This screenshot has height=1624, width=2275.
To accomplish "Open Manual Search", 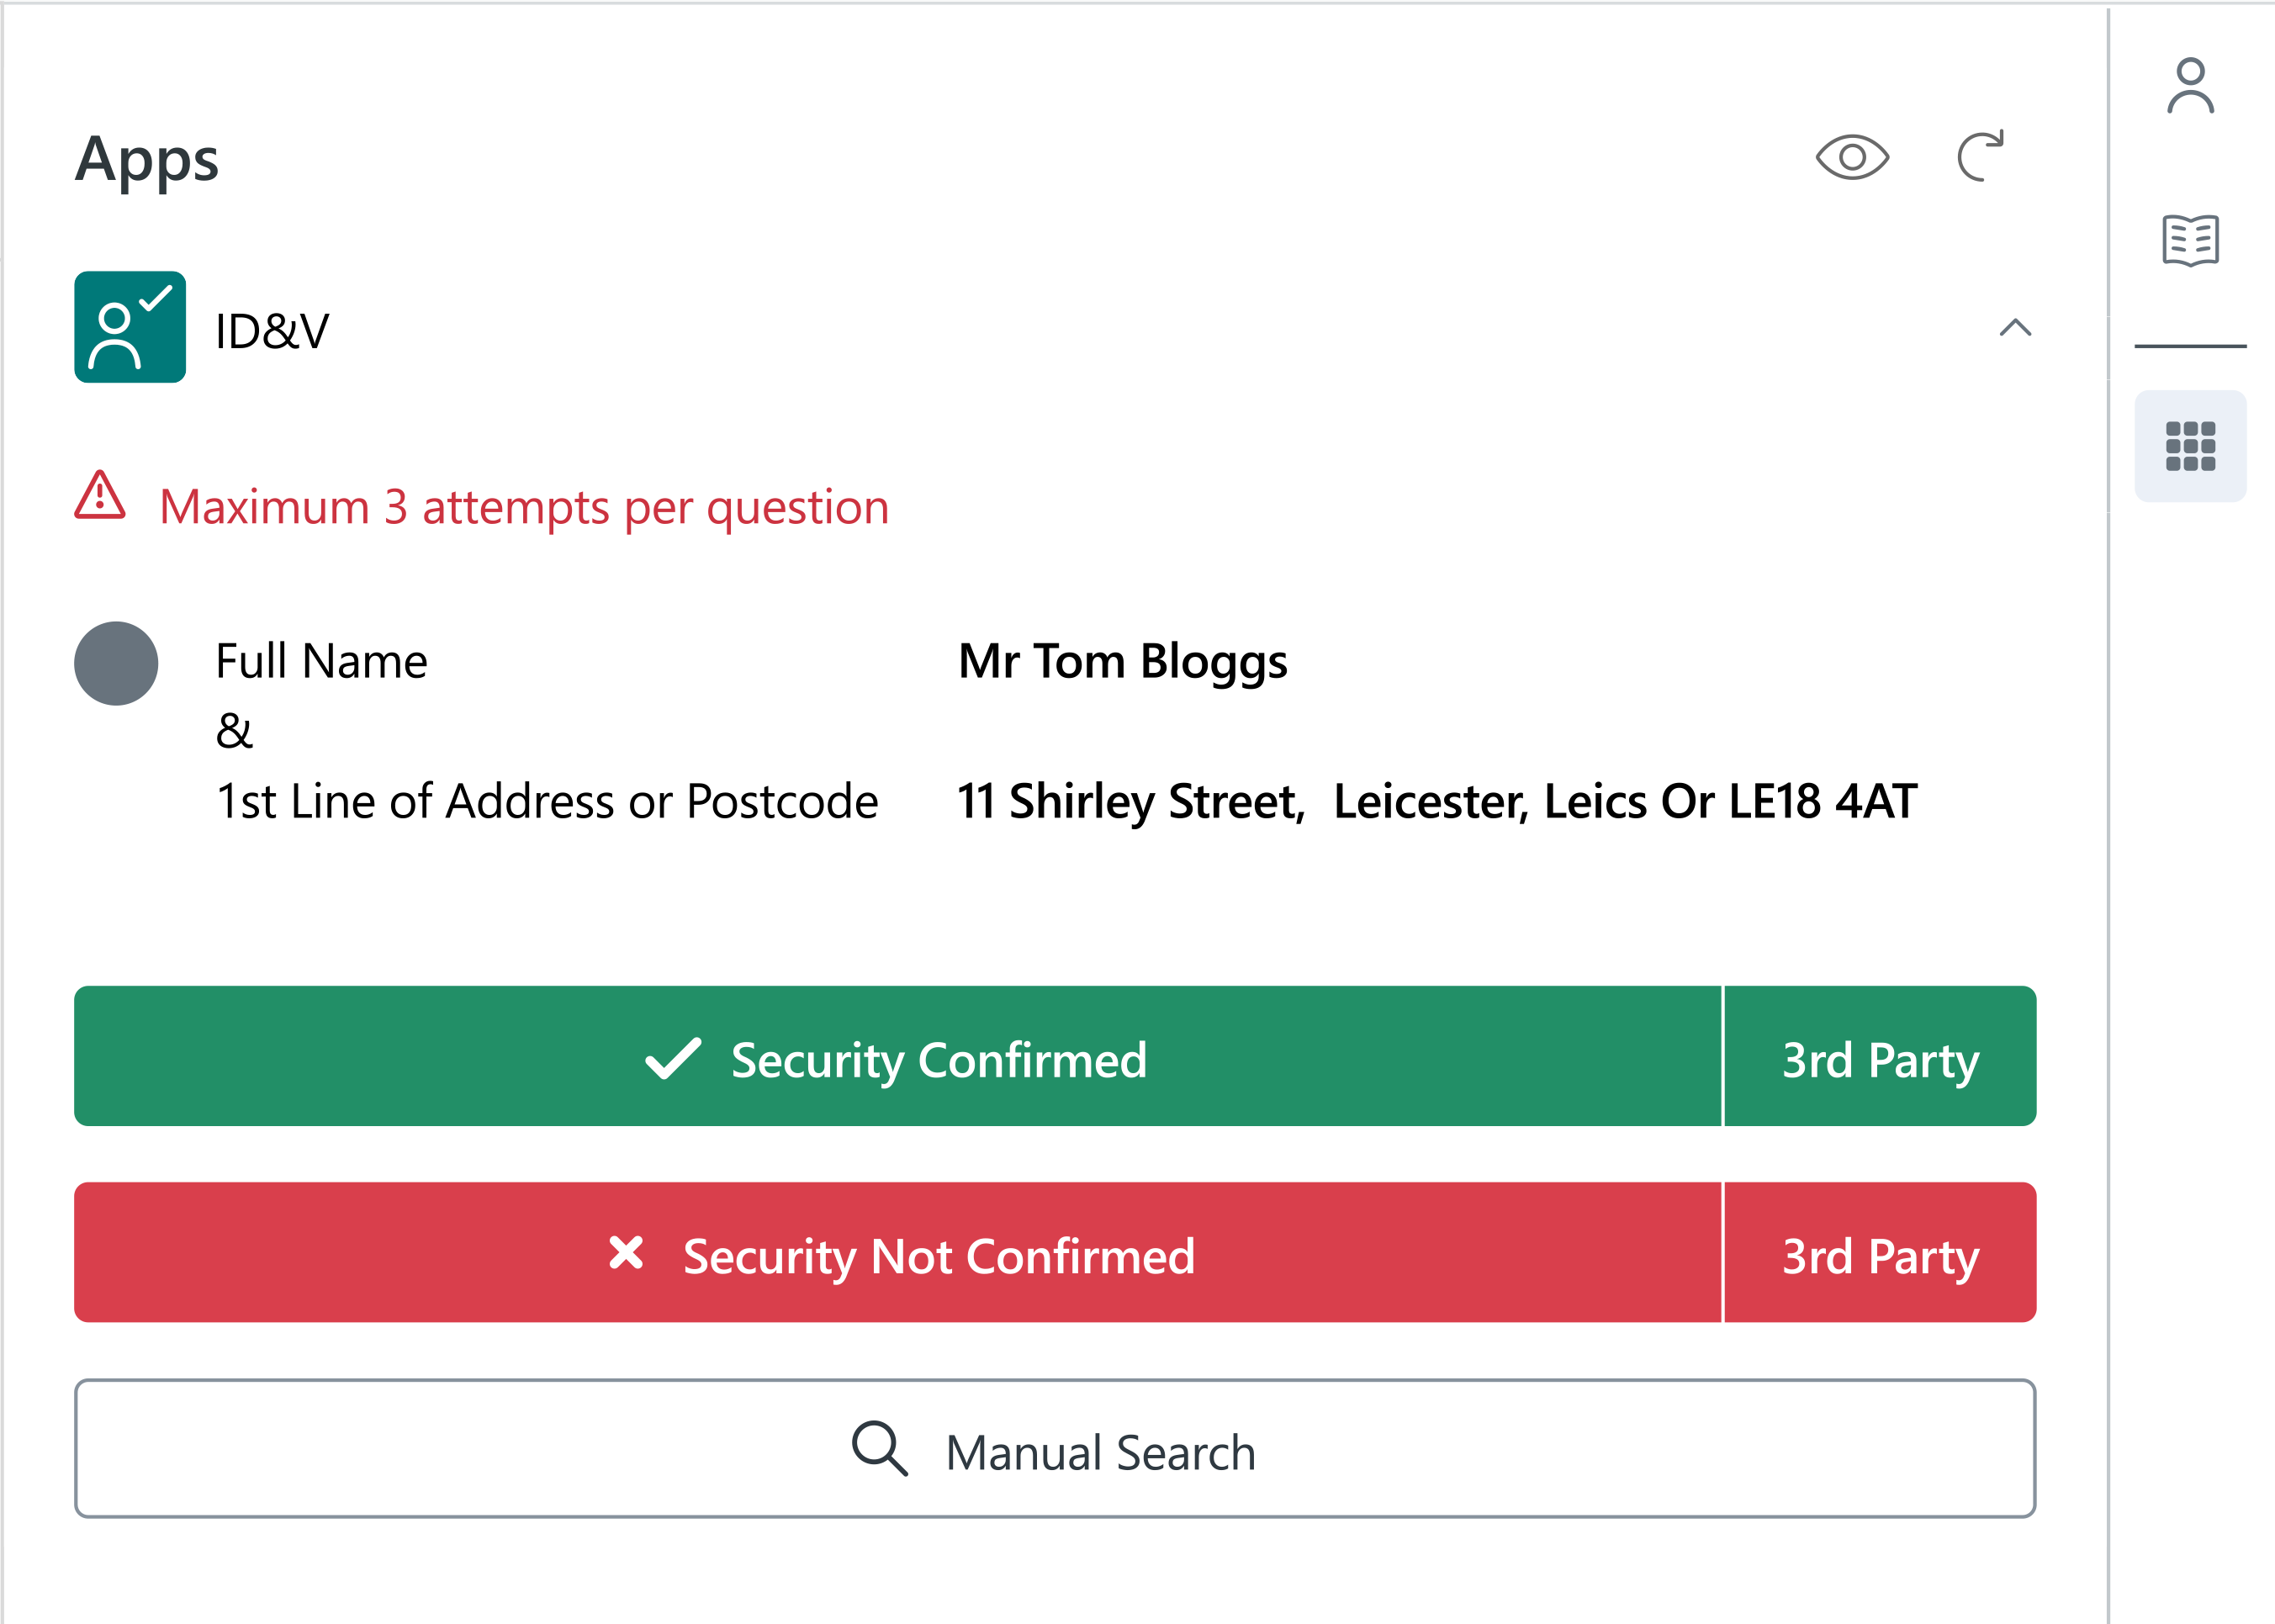I will point(1055,1449).
